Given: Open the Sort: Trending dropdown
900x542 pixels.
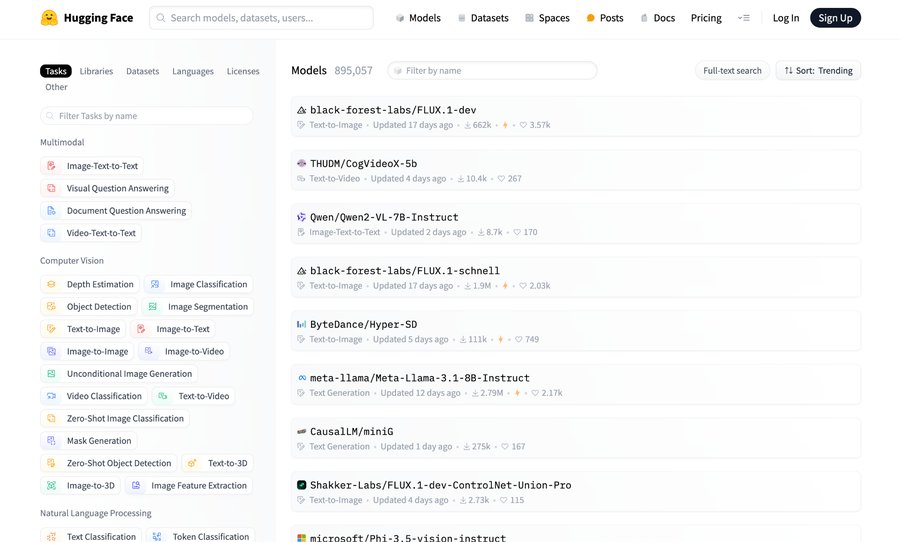Looking at the screenshot, I should click(818, 71).
